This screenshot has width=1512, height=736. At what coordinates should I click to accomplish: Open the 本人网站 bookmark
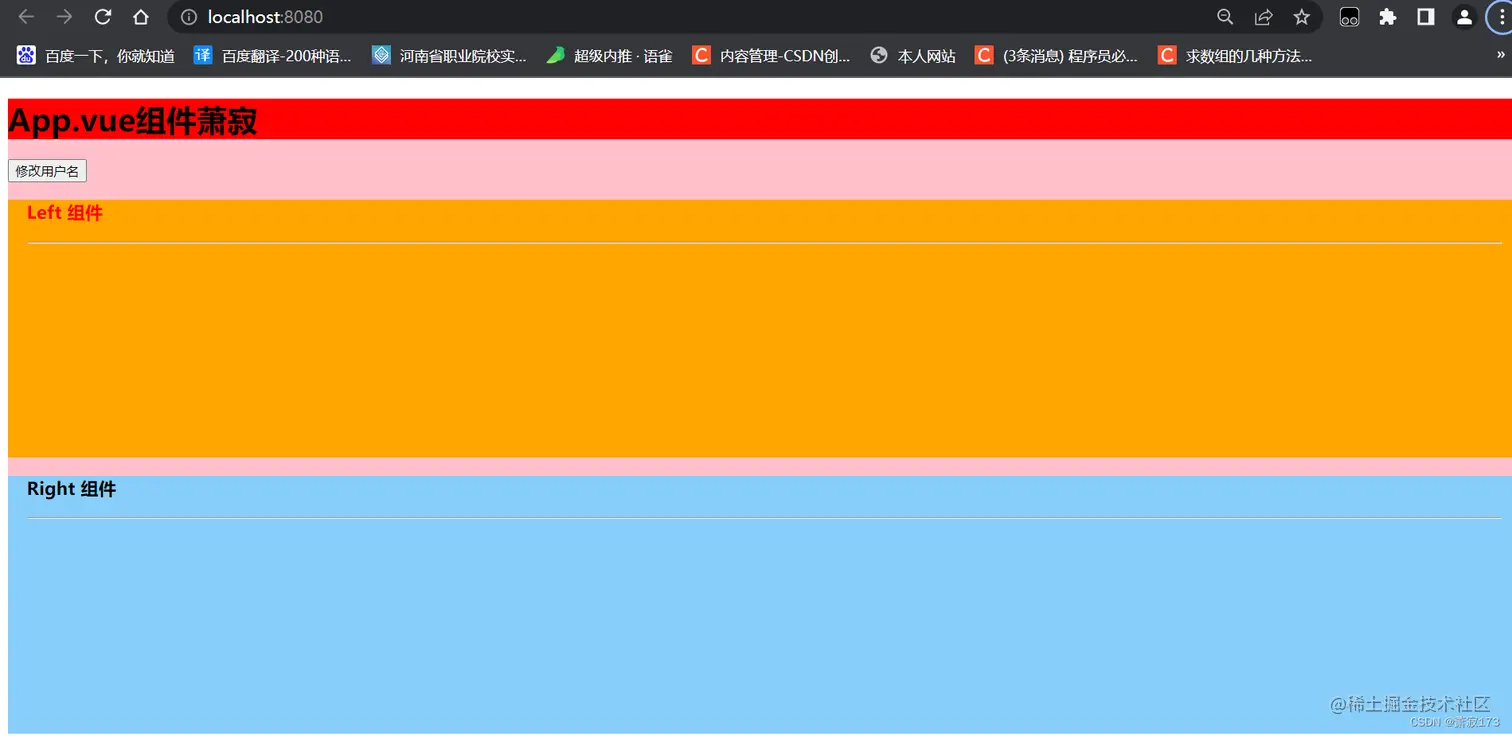[913, 56]
